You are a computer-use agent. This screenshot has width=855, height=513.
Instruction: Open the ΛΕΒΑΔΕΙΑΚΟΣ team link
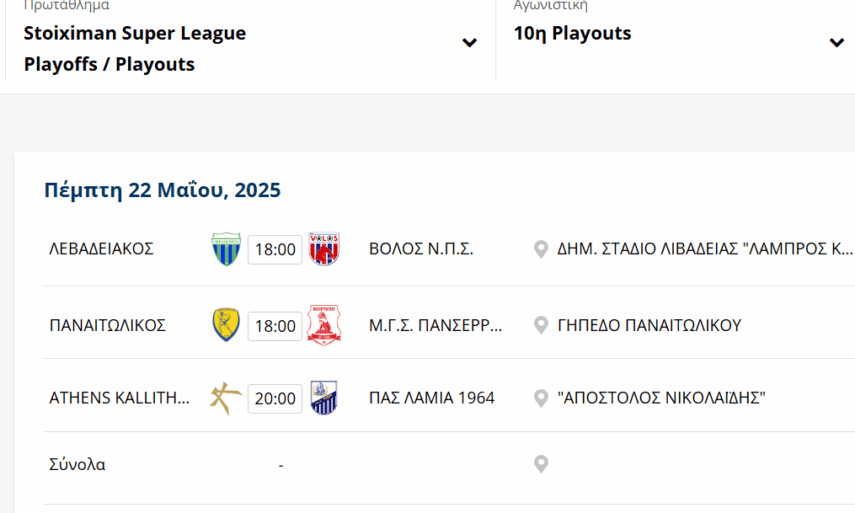coord(101,249)
